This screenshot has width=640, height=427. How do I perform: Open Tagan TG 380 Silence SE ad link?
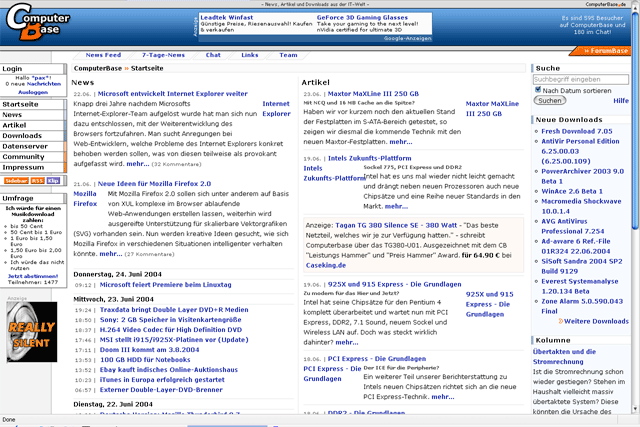tap(396, 225)
